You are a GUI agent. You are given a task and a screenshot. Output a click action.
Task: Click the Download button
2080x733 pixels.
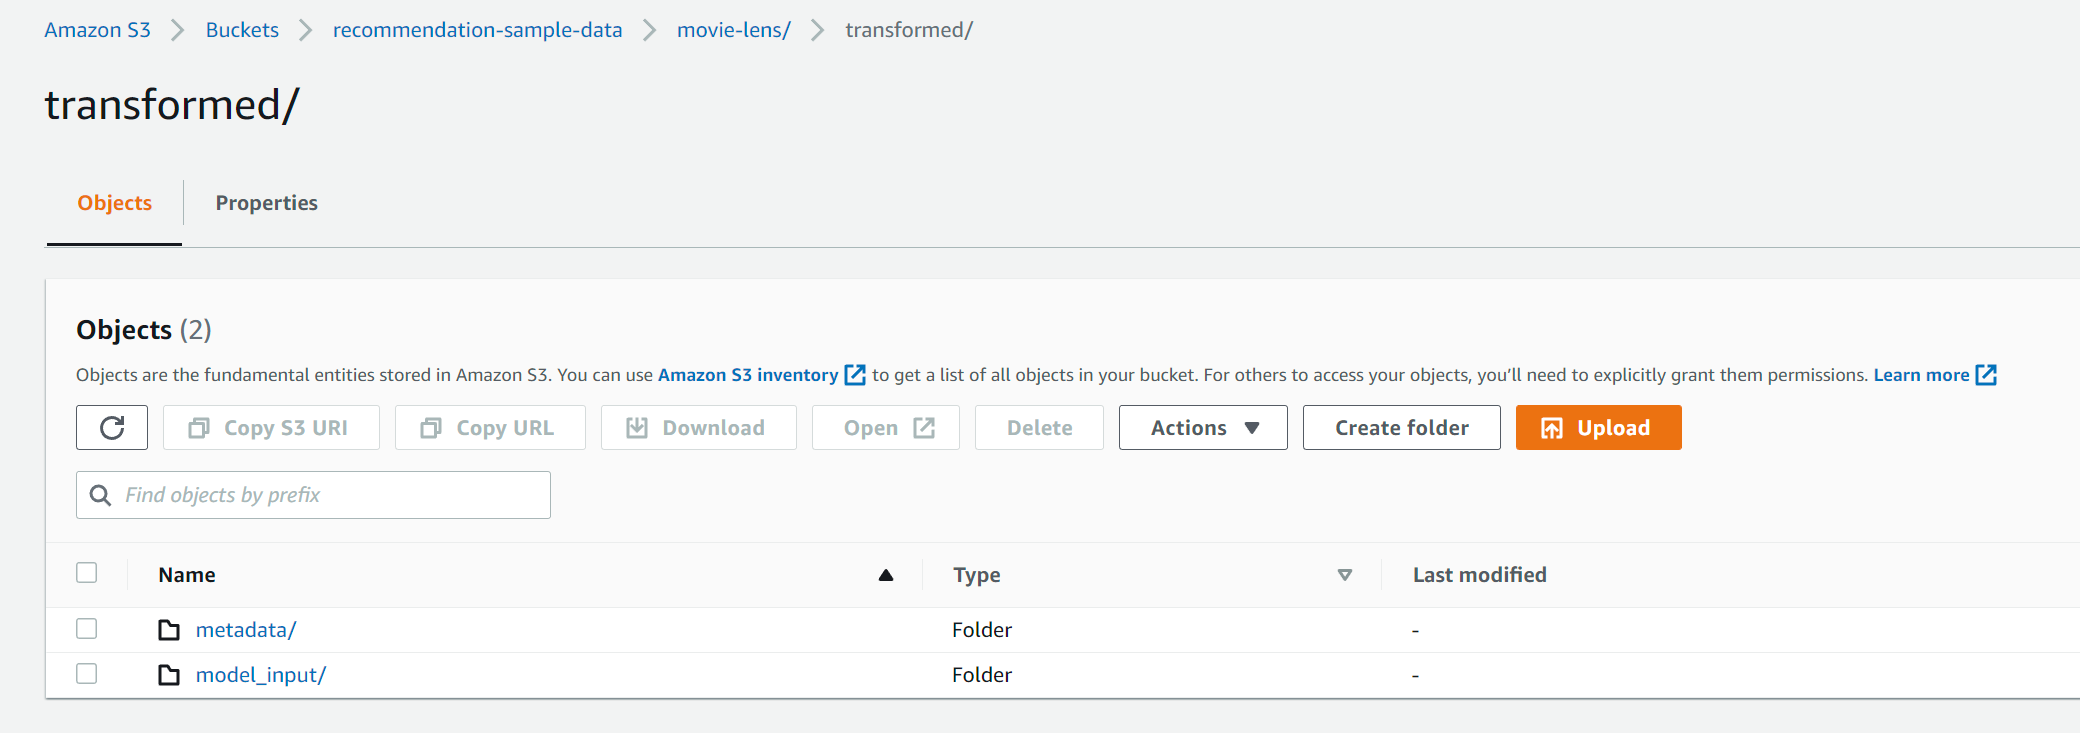click(698, 428)
